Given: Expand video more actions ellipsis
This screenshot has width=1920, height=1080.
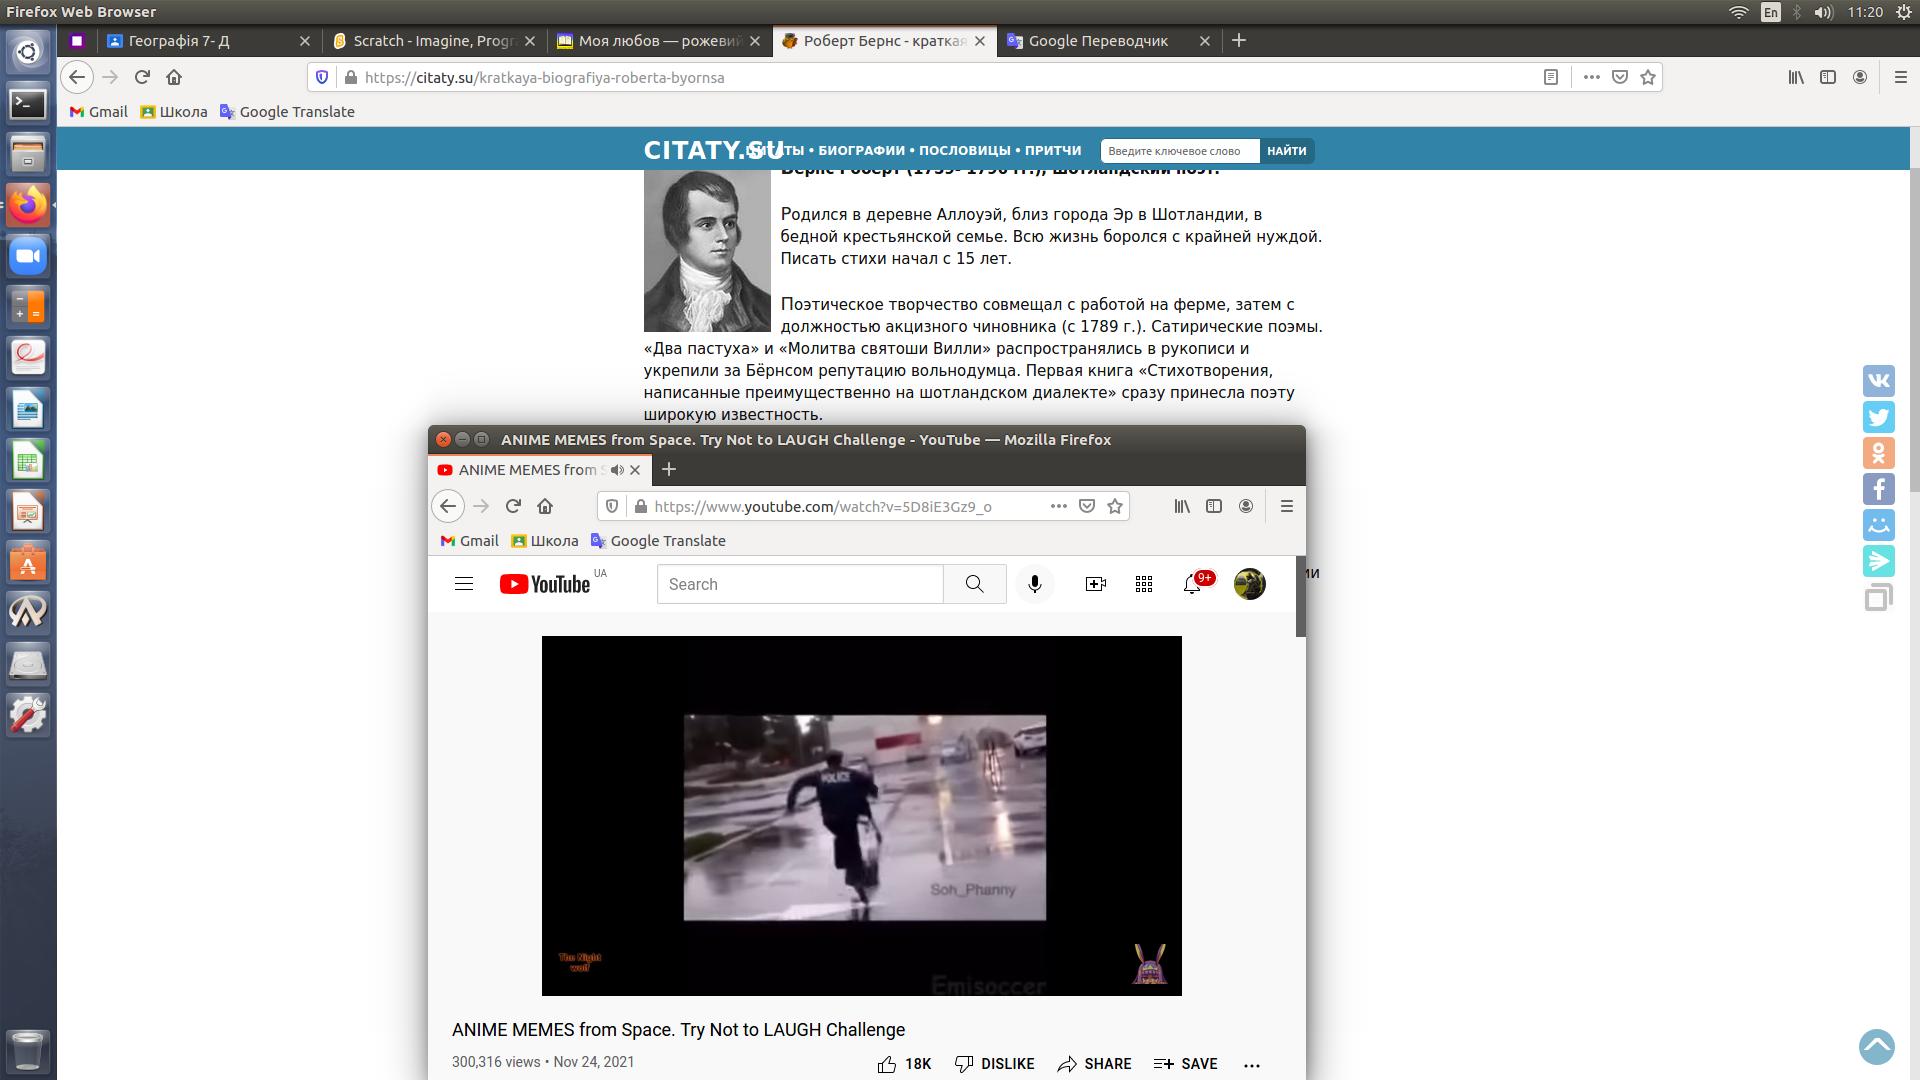Looking at the screenshot, I should click(x=1251, y=1065).
